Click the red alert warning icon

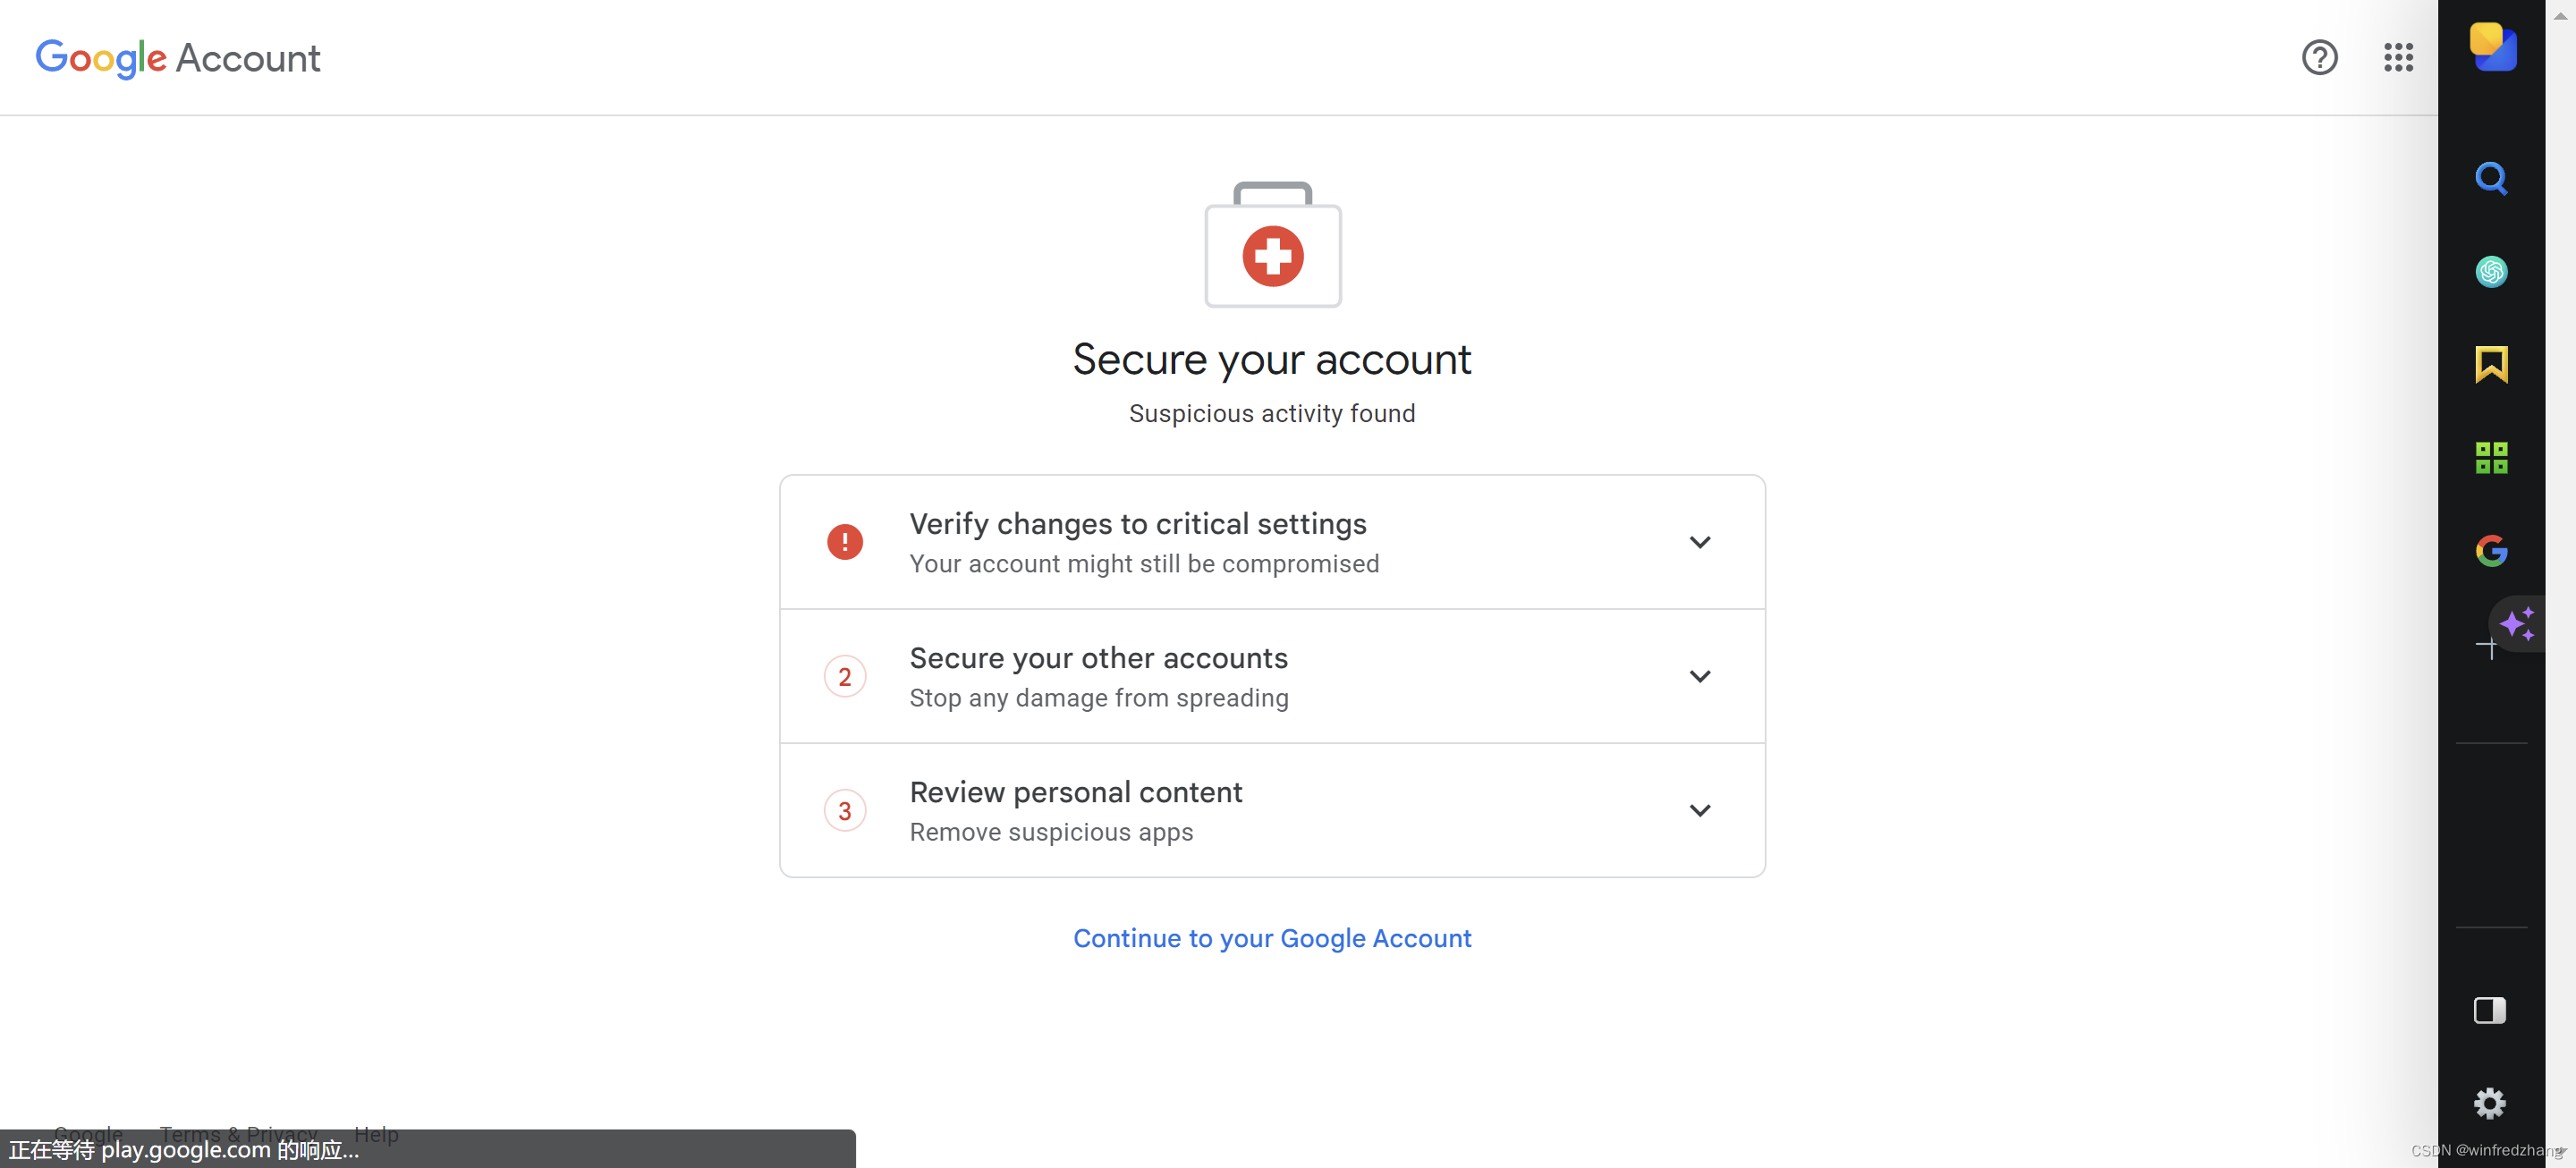[844, 542]
